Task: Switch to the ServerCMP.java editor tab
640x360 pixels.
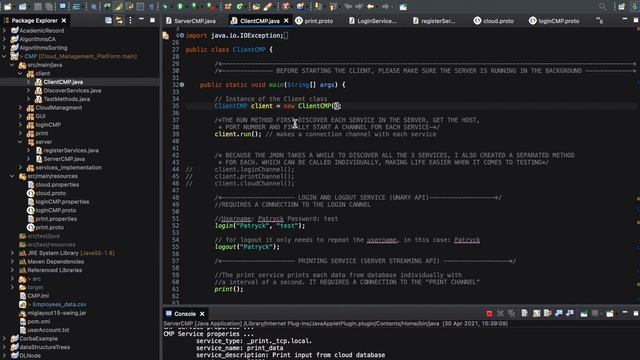Action: click(191, 21)
